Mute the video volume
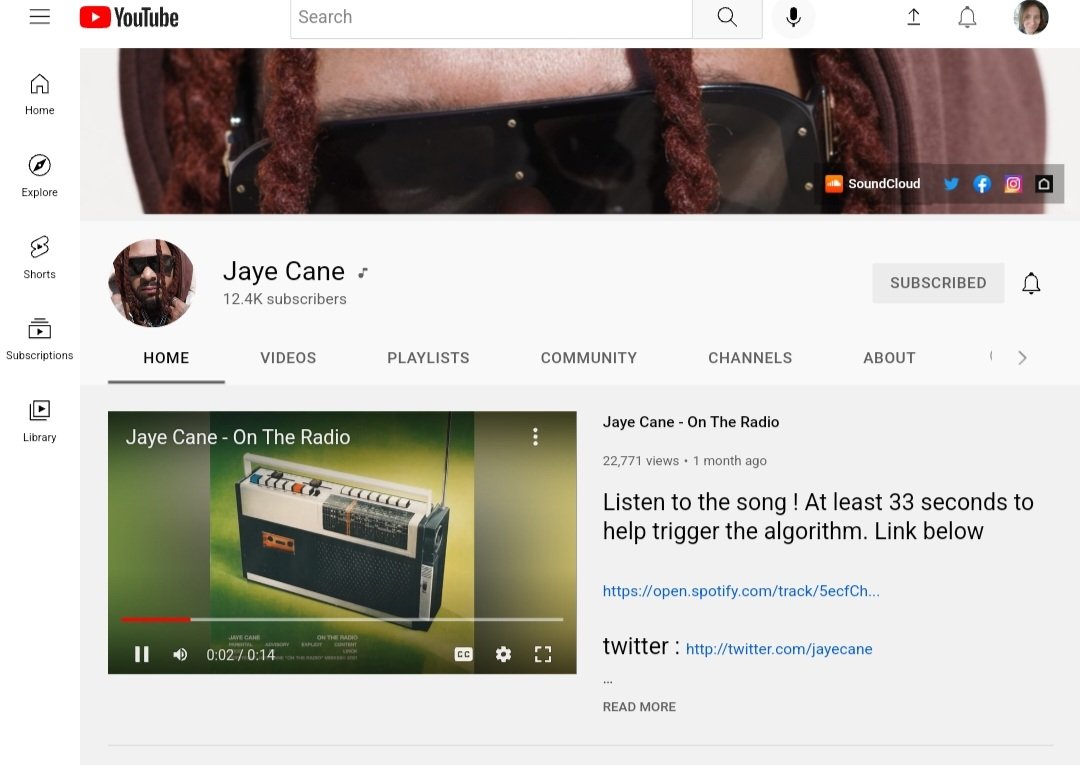 tap(180, 654)
